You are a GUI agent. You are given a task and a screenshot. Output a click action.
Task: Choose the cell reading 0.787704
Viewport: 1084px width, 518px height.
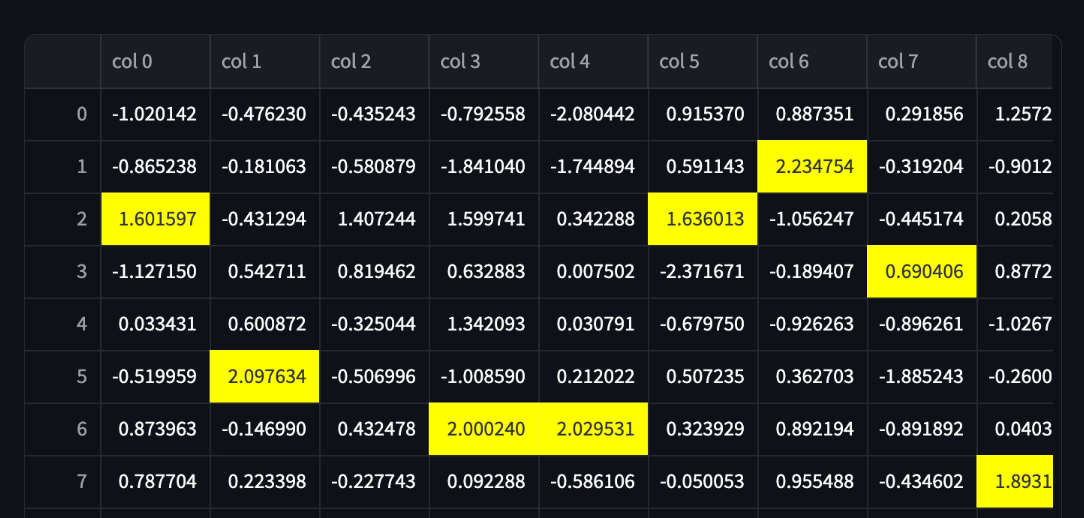[x=156, y=482]
